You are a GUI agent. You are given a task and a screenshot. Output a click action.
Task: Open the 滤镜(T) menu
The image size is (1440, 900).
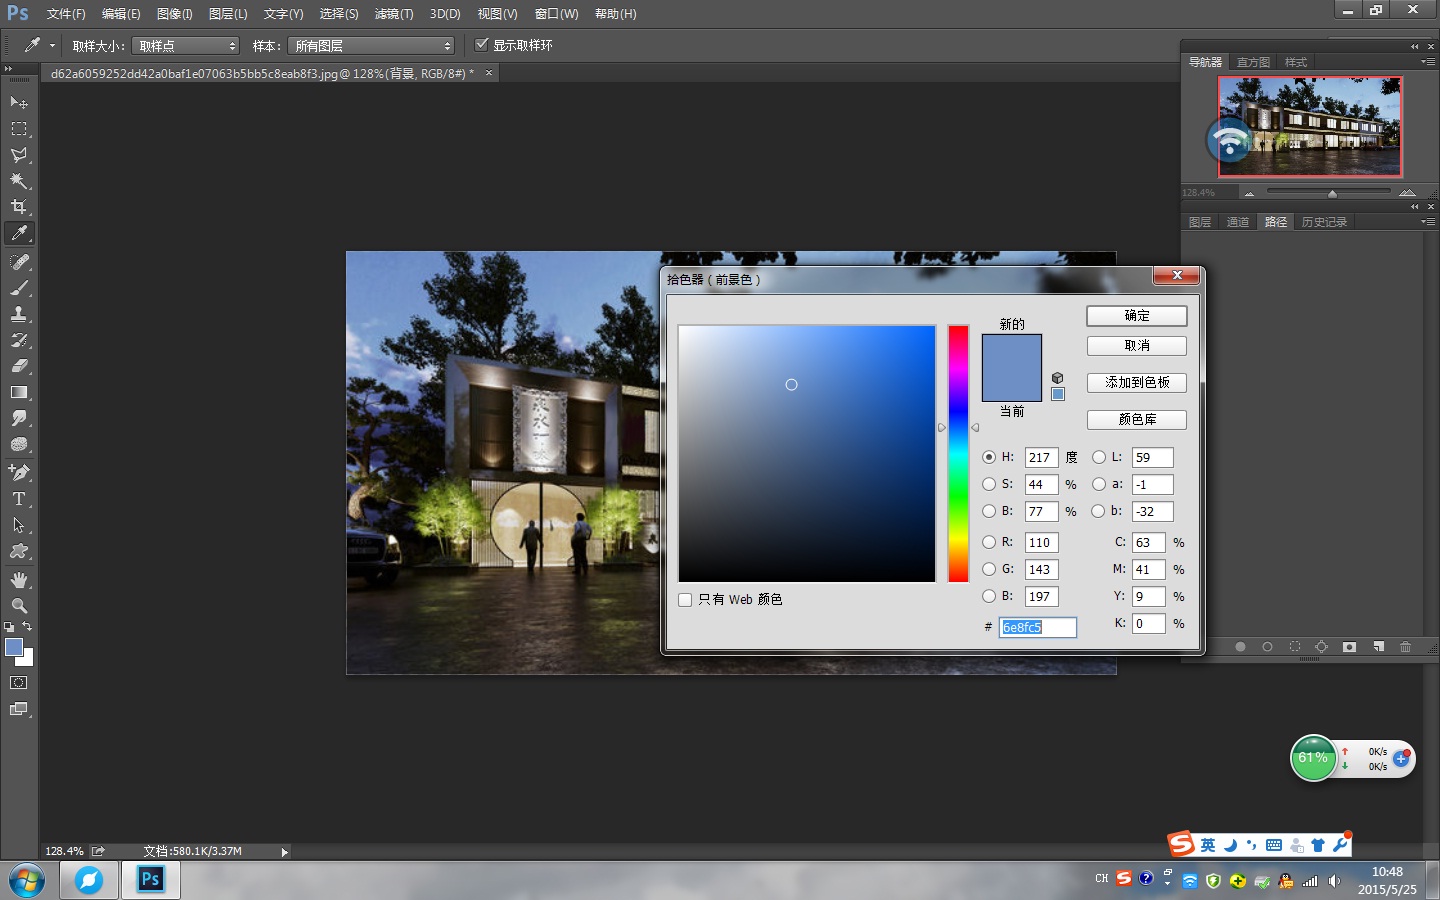click(394, 14)
